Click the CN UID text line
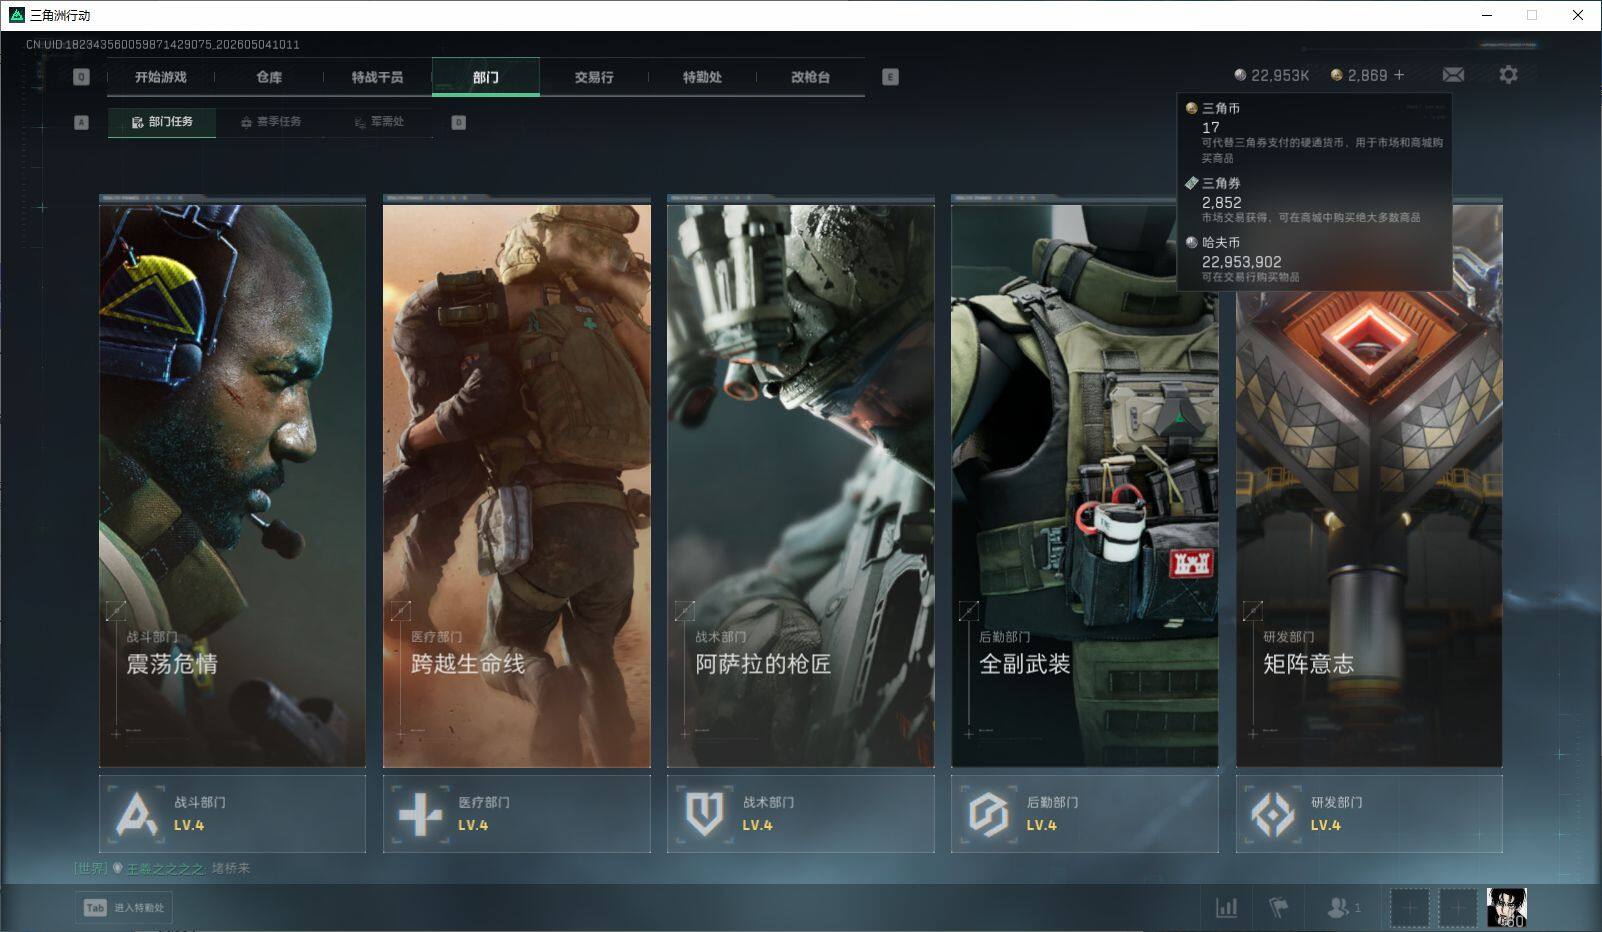 (x=163, y=45)
